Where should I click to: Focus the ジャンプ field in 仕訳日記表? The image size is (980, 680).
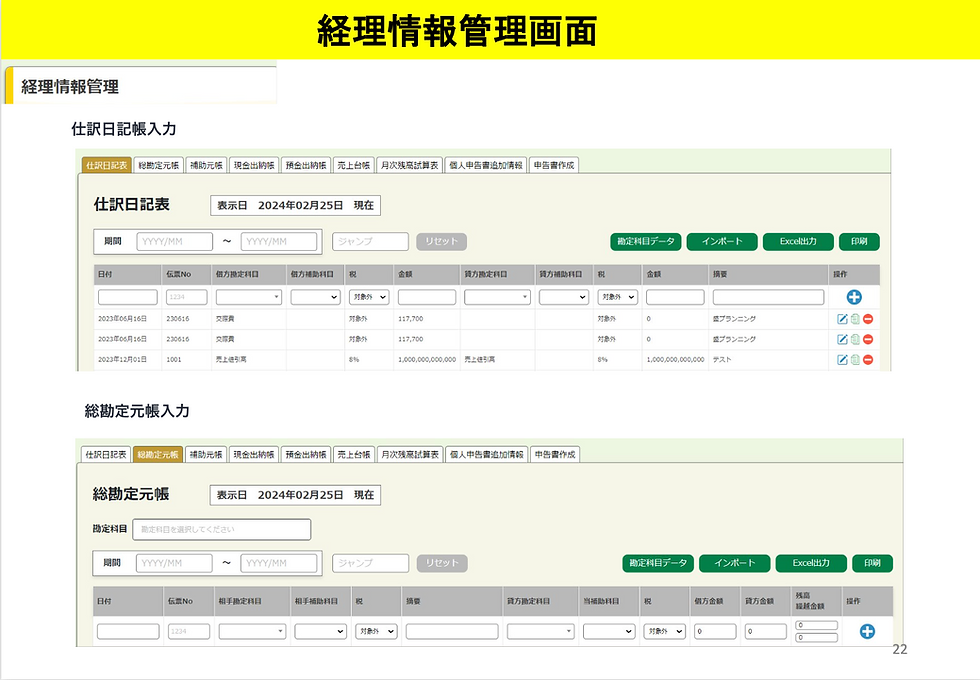pyautogui.click(x=370, y=241)
